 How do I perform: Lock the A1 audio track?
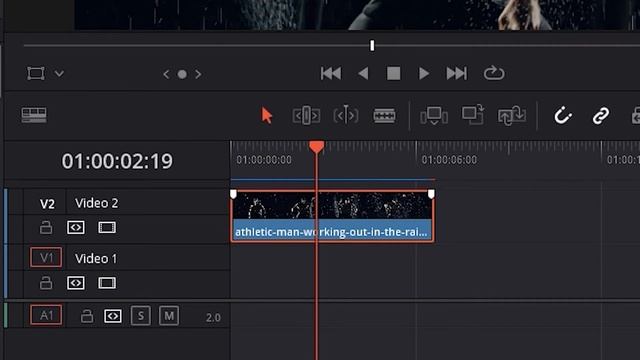coord(87,316)
